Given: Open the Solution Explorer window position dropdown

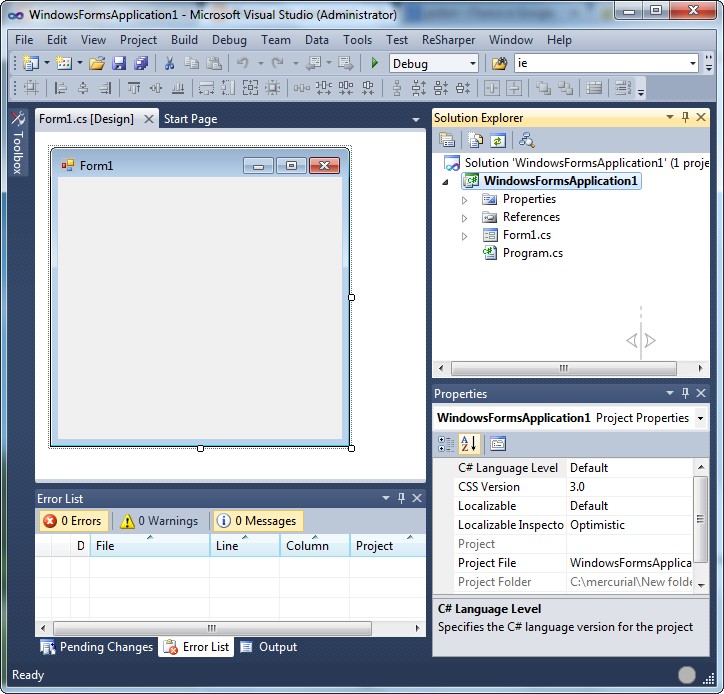Looking at the screenshot, I should coord(670,117).
